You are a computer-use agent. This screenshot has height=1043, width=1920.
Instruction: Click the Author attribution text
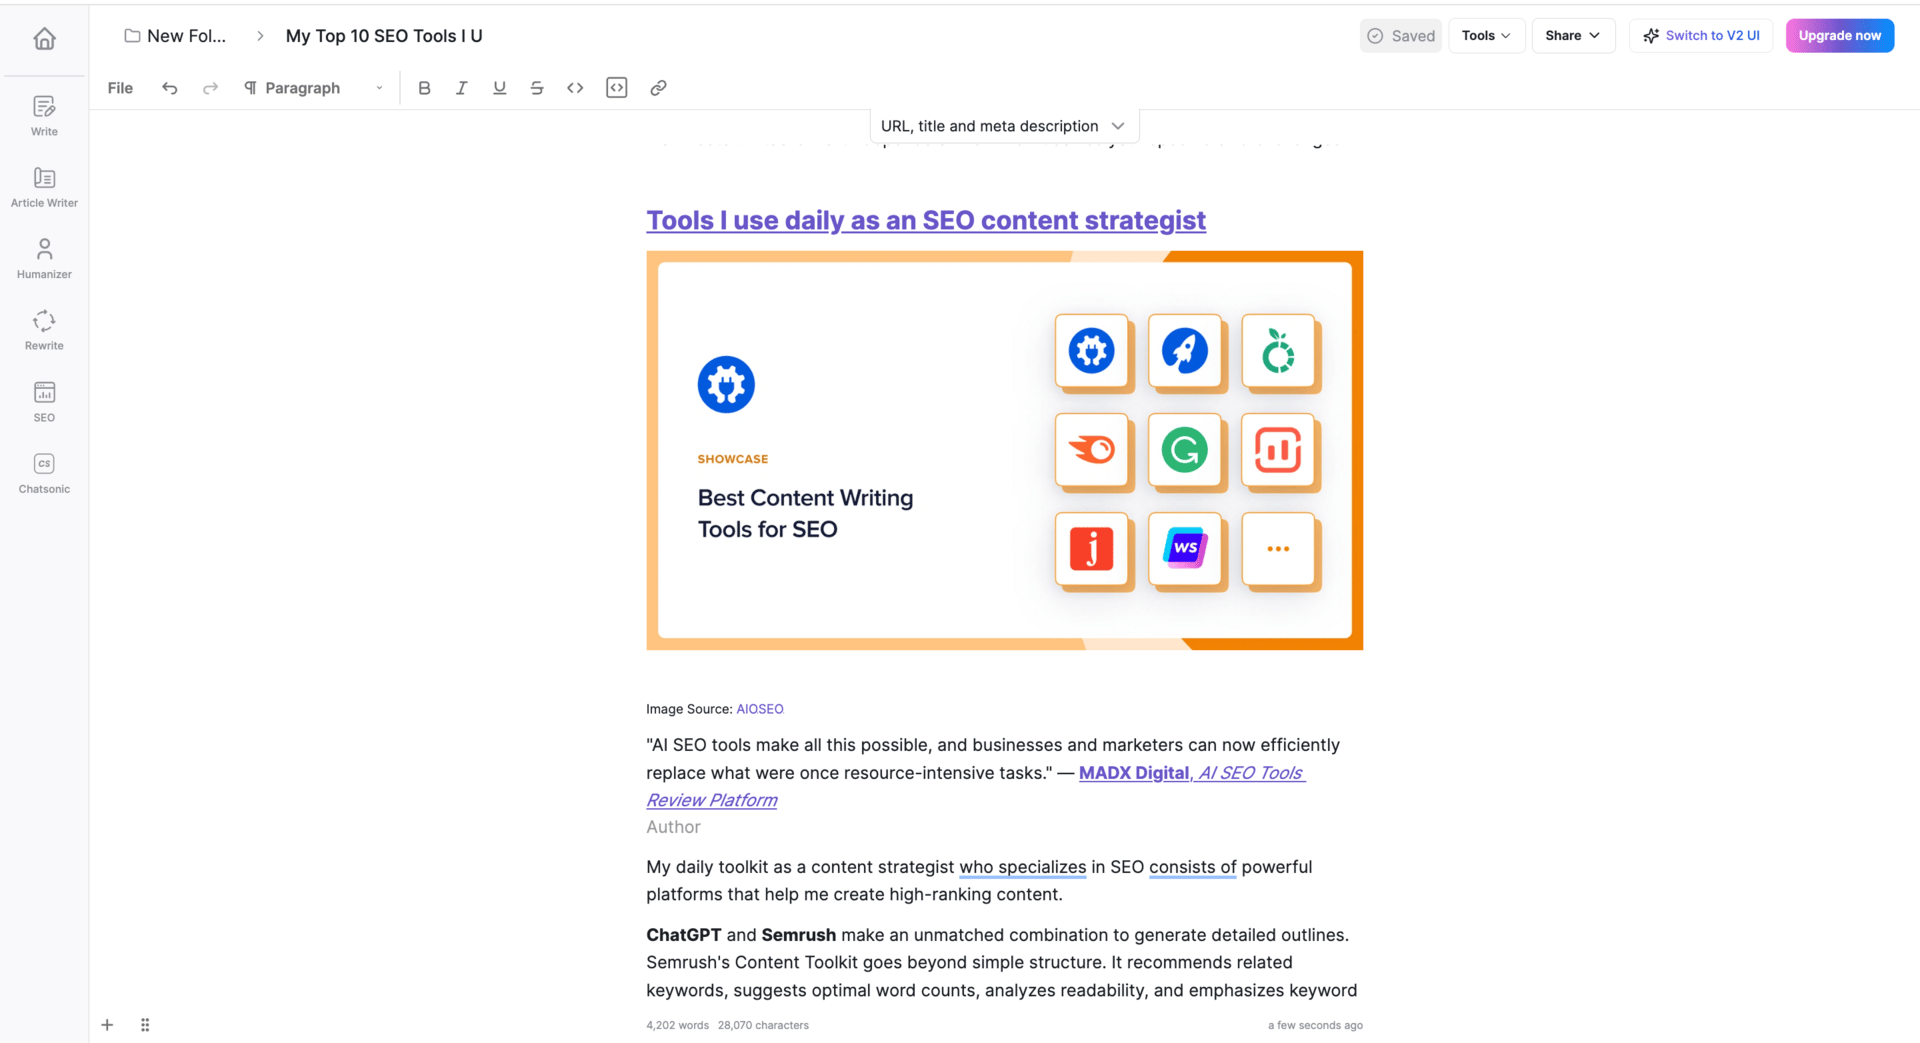coord(673,827)
